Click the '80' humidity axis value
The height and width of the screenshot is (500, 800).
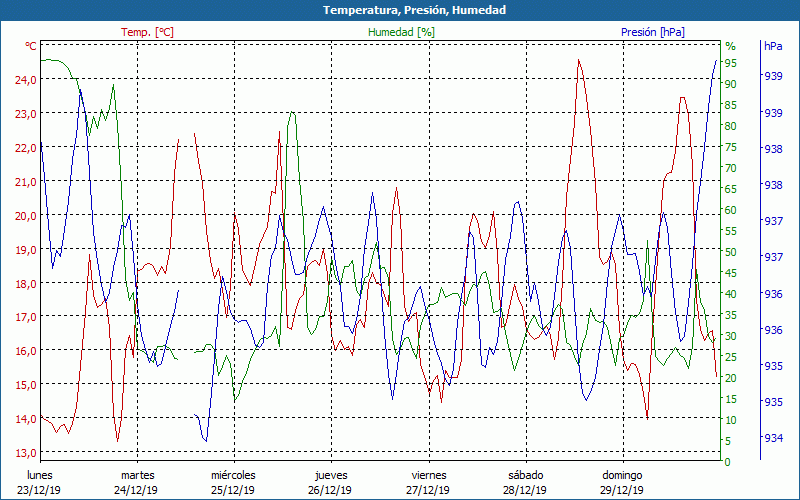(x=731, y=126)
